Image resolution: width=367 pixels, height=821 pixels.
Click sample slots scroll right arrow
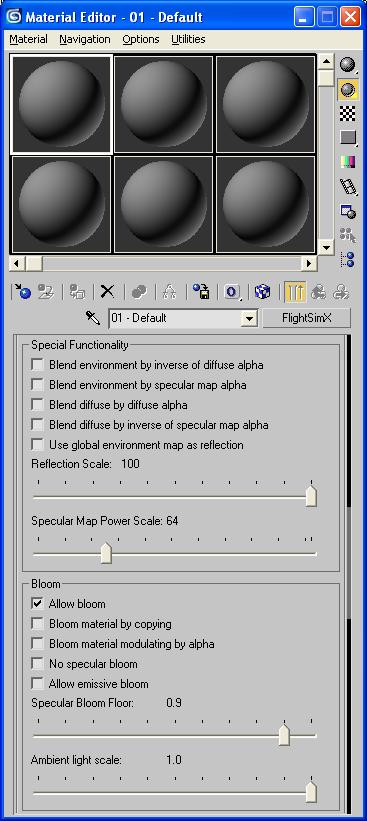click(310, 263)
